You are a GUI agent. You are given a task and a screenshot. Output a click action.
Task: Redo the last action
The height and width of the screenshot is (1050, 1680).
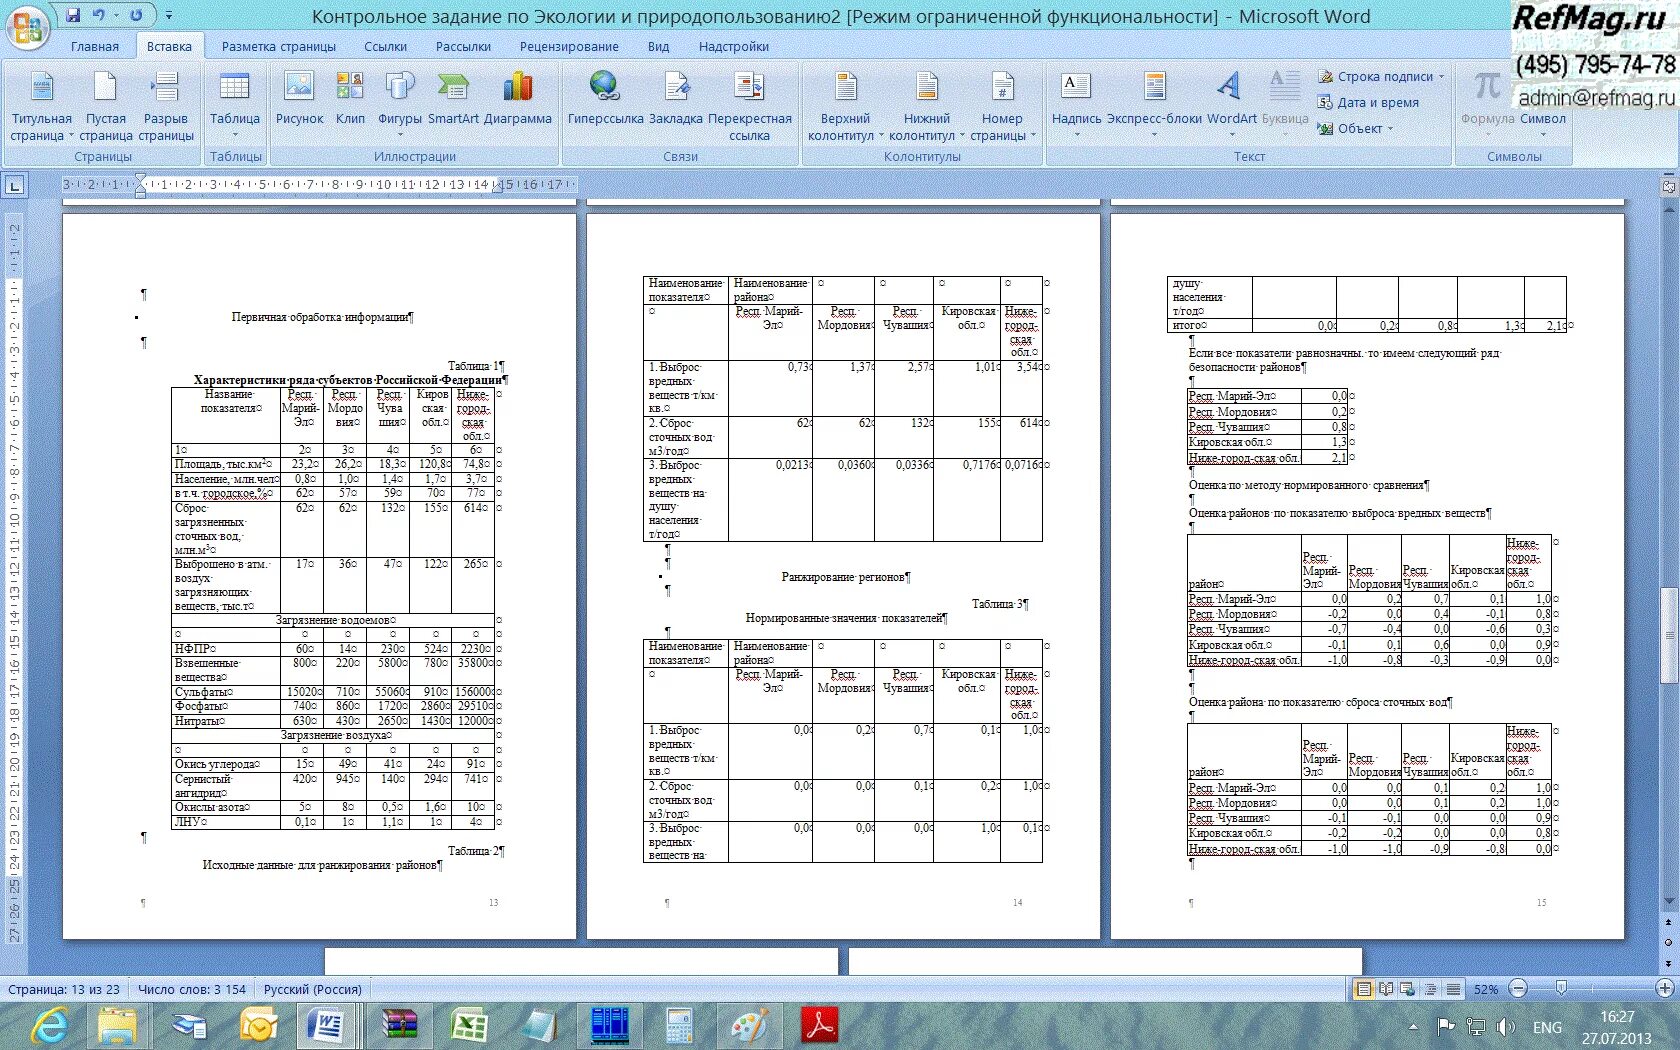pyautogui.click(x=136, y=15)
